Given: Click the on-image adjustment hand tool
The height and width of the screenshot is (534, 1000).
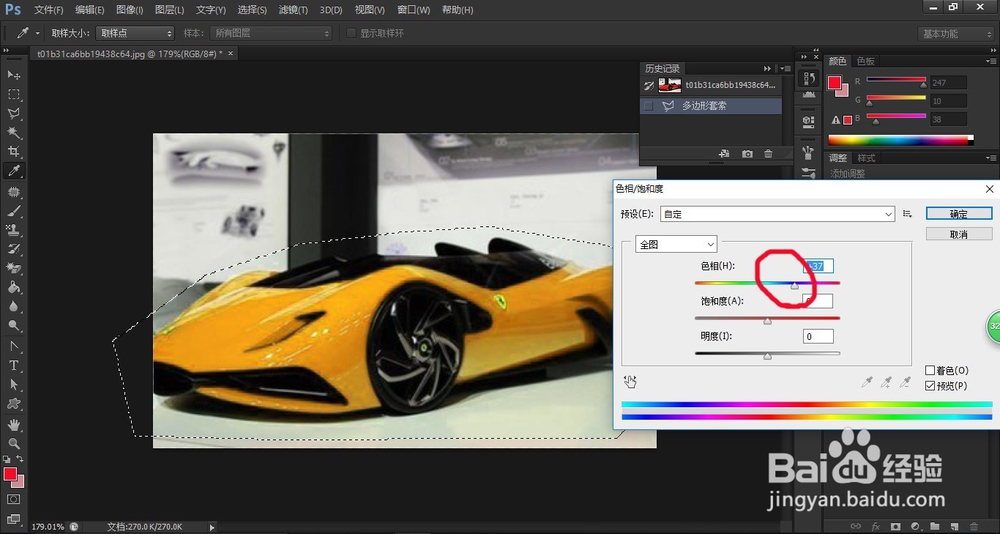Looking at the screenshot, I should click(630, 382).
